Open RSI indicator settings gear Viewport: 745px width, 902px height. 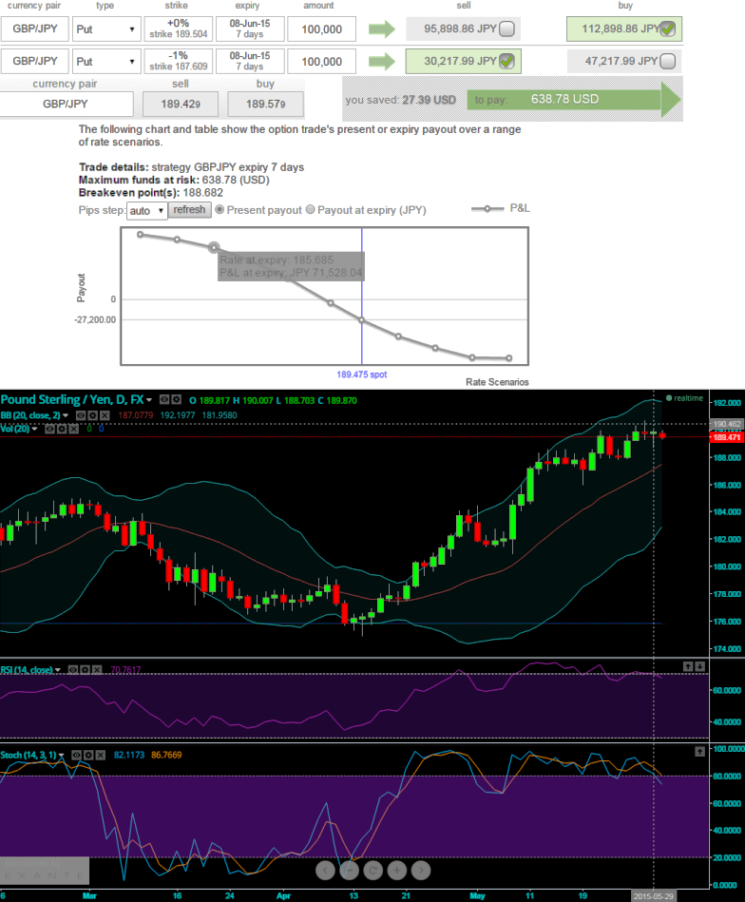(x=86, y=670)
